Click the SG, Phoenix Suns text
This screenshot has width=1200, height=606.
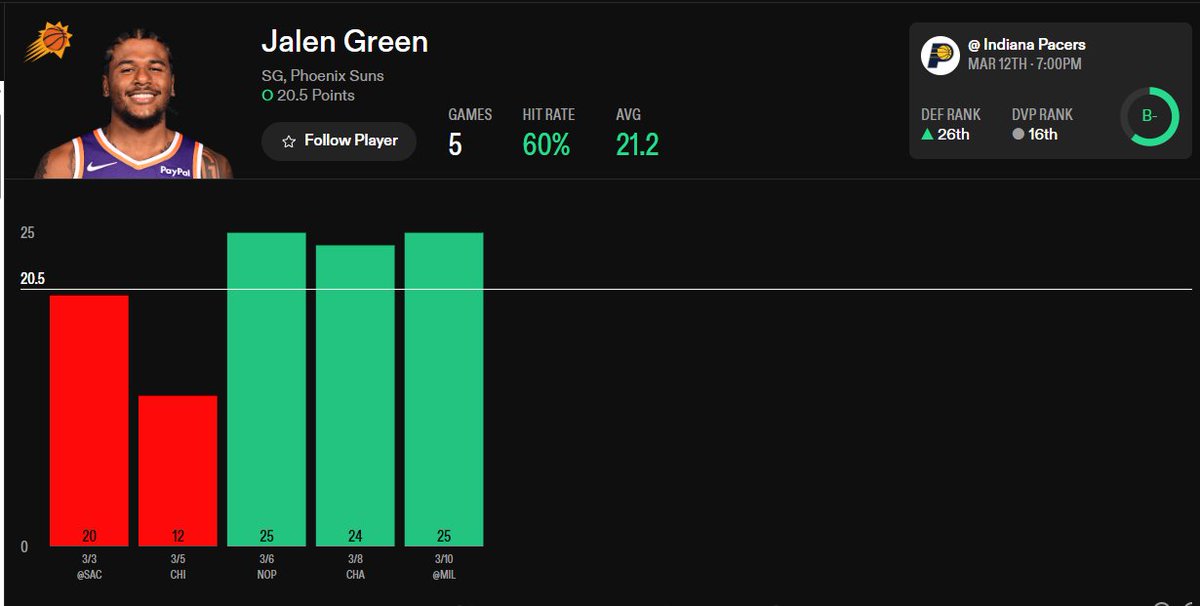(323, 76)
